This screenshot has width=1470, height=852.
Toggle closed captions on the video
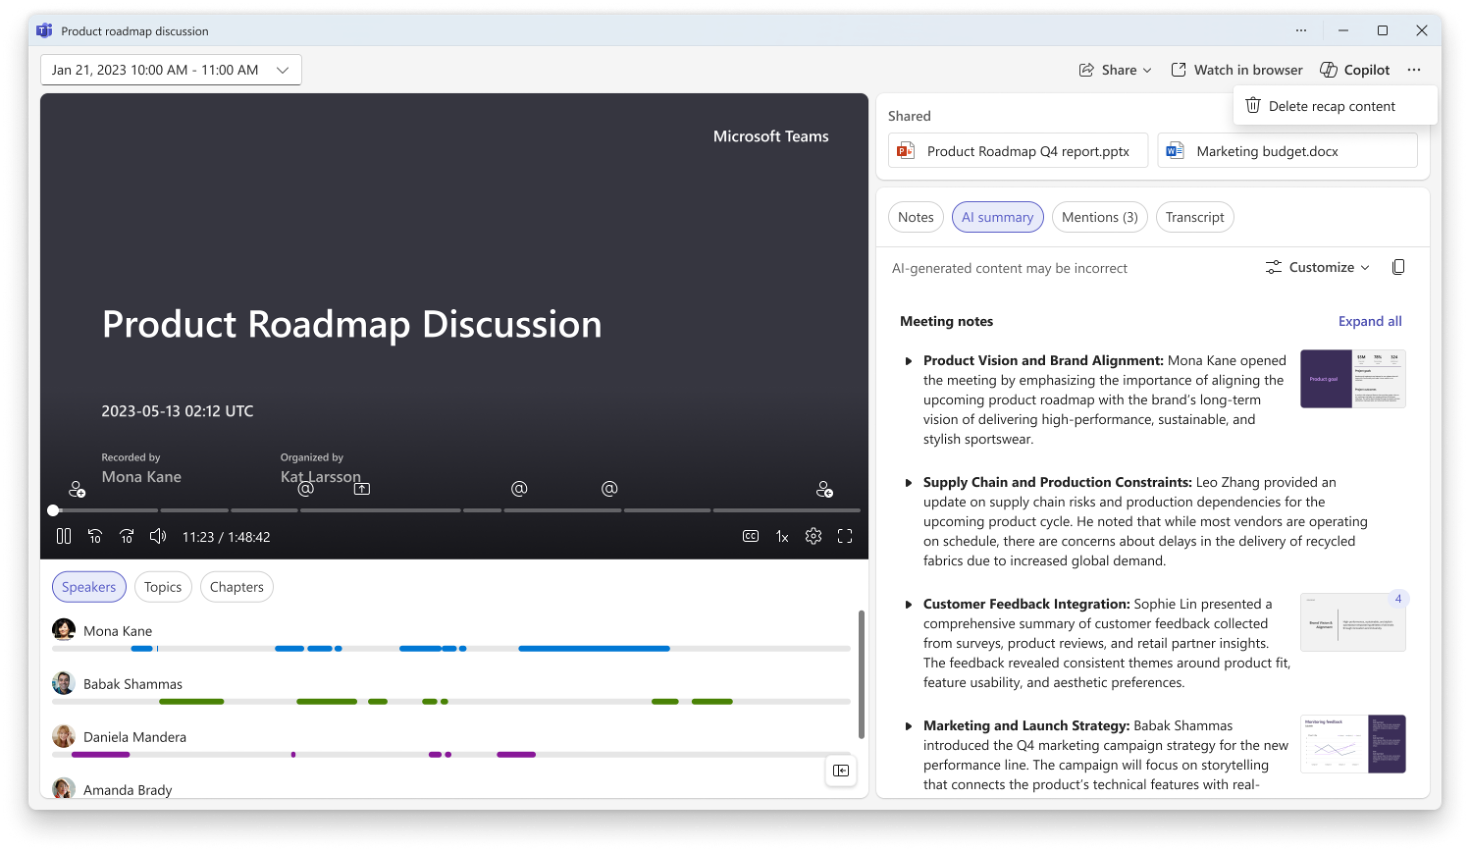(x=750, y=537)
